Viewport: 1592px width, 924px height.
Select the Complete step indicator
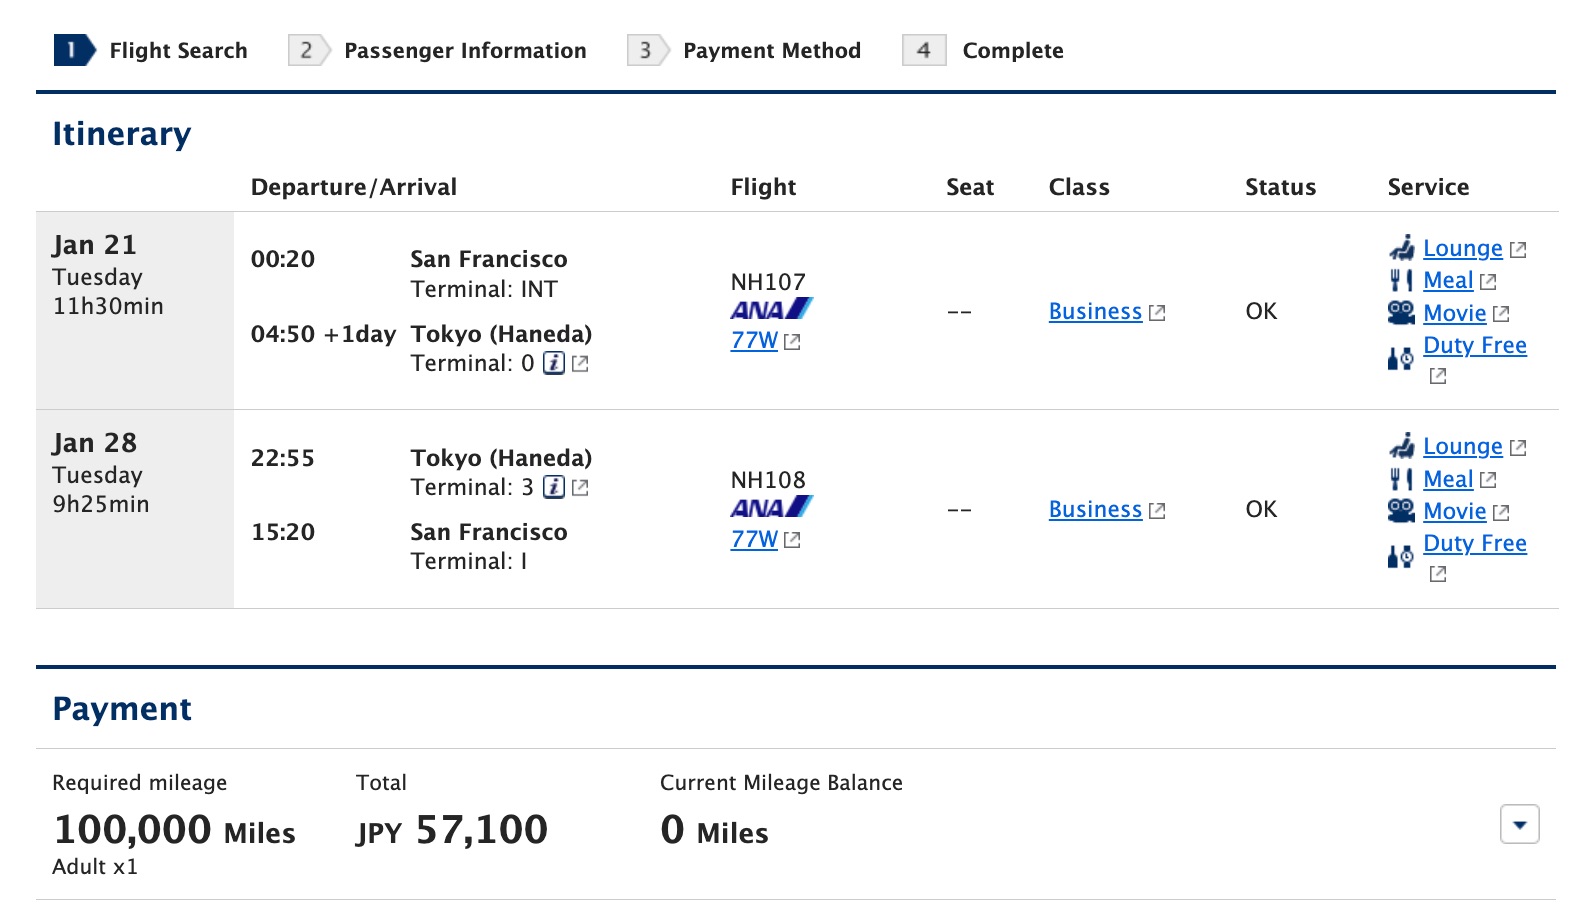tap(1011, 50)
